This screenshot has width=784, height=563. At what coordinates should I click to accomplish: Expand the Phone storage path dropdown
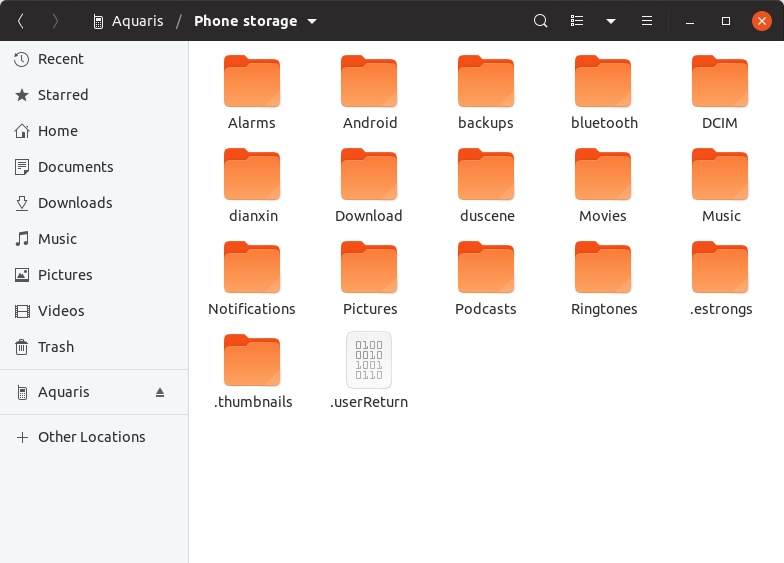pos(312,21)
